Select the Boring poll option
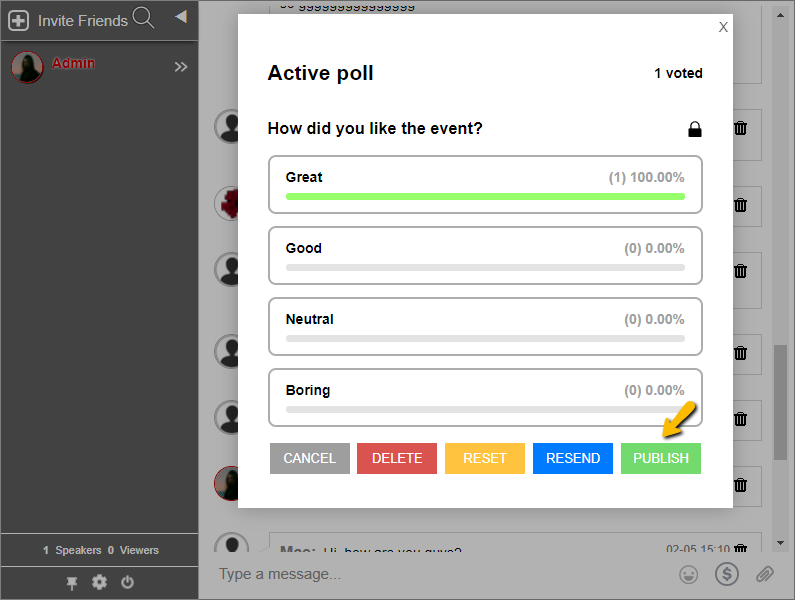 tap(485, 397)
